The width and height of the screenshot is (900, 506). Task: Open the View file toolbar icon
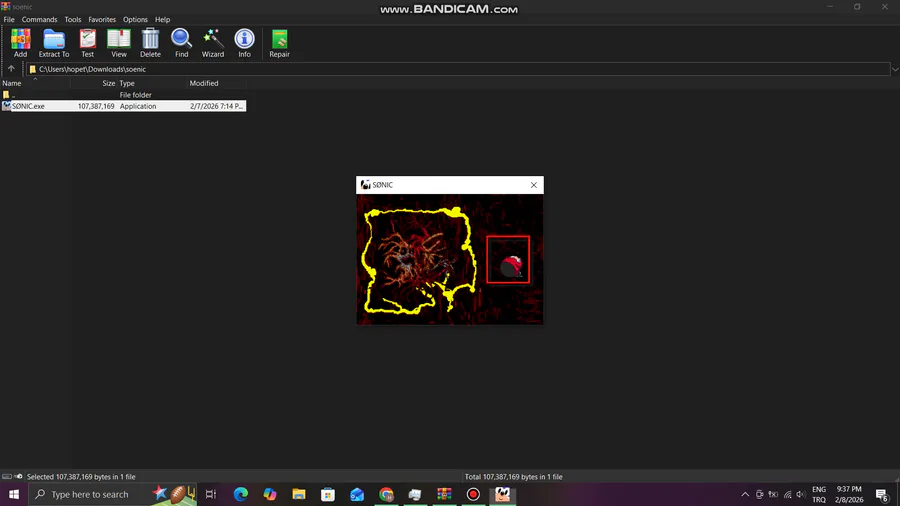pyautogui.click(x=119, y=43)
